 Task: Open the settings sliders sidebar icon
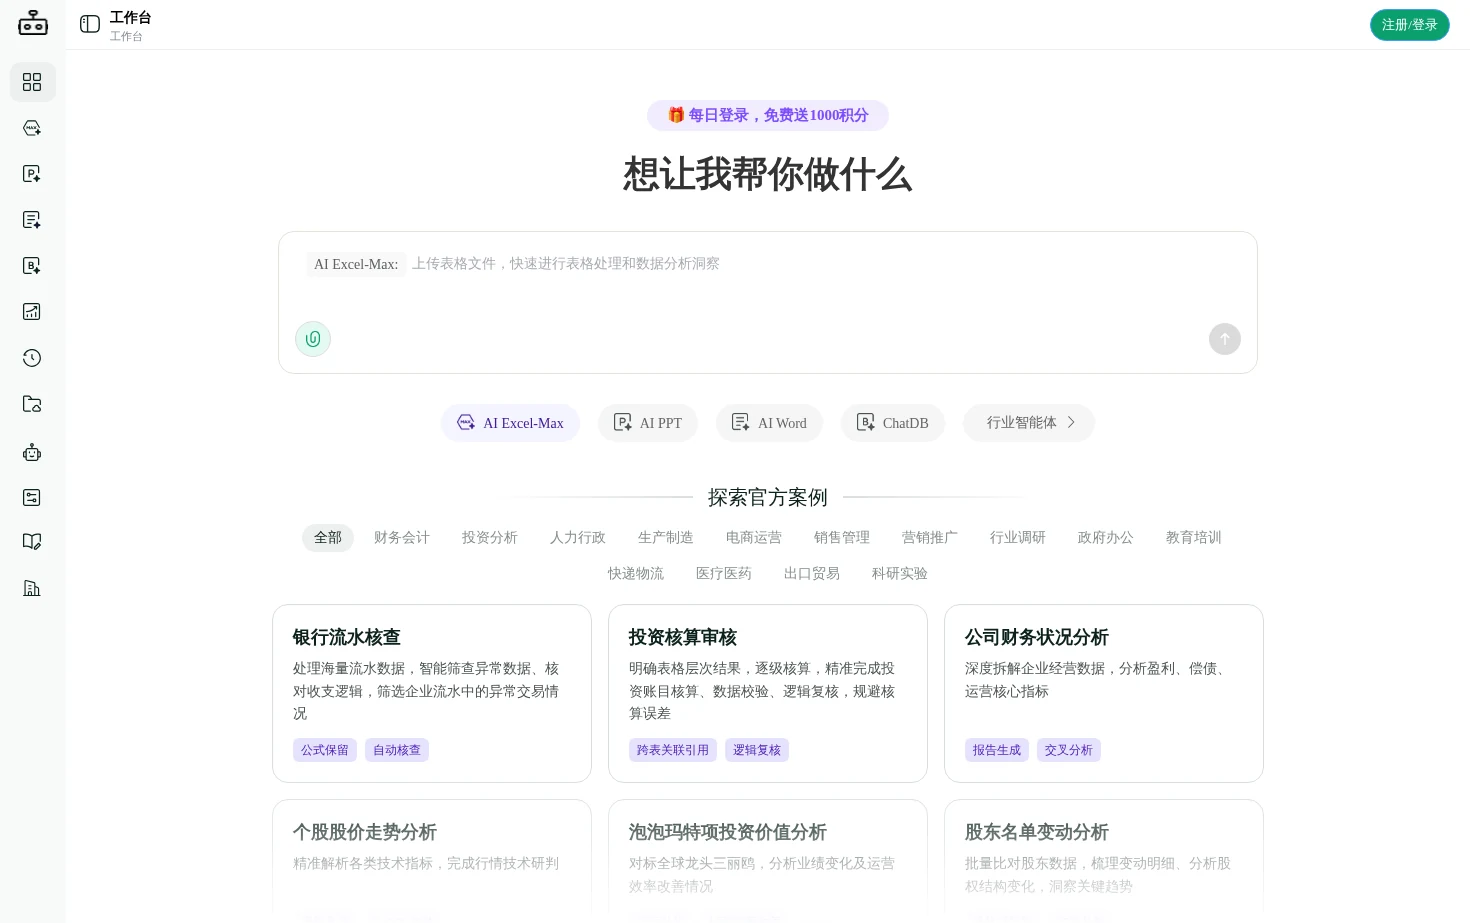coord(32,497)
